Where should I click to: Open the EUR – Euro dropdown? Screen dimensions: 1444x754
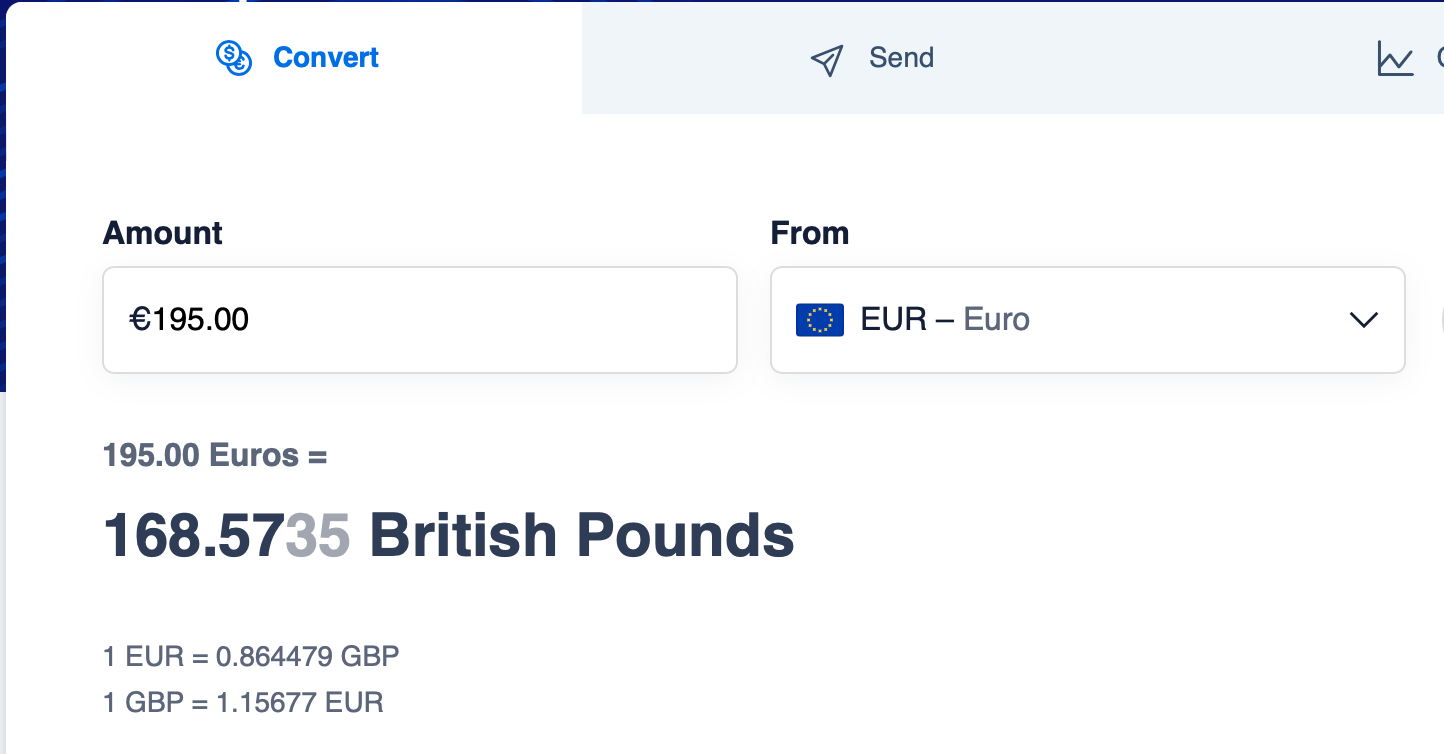1088,320
